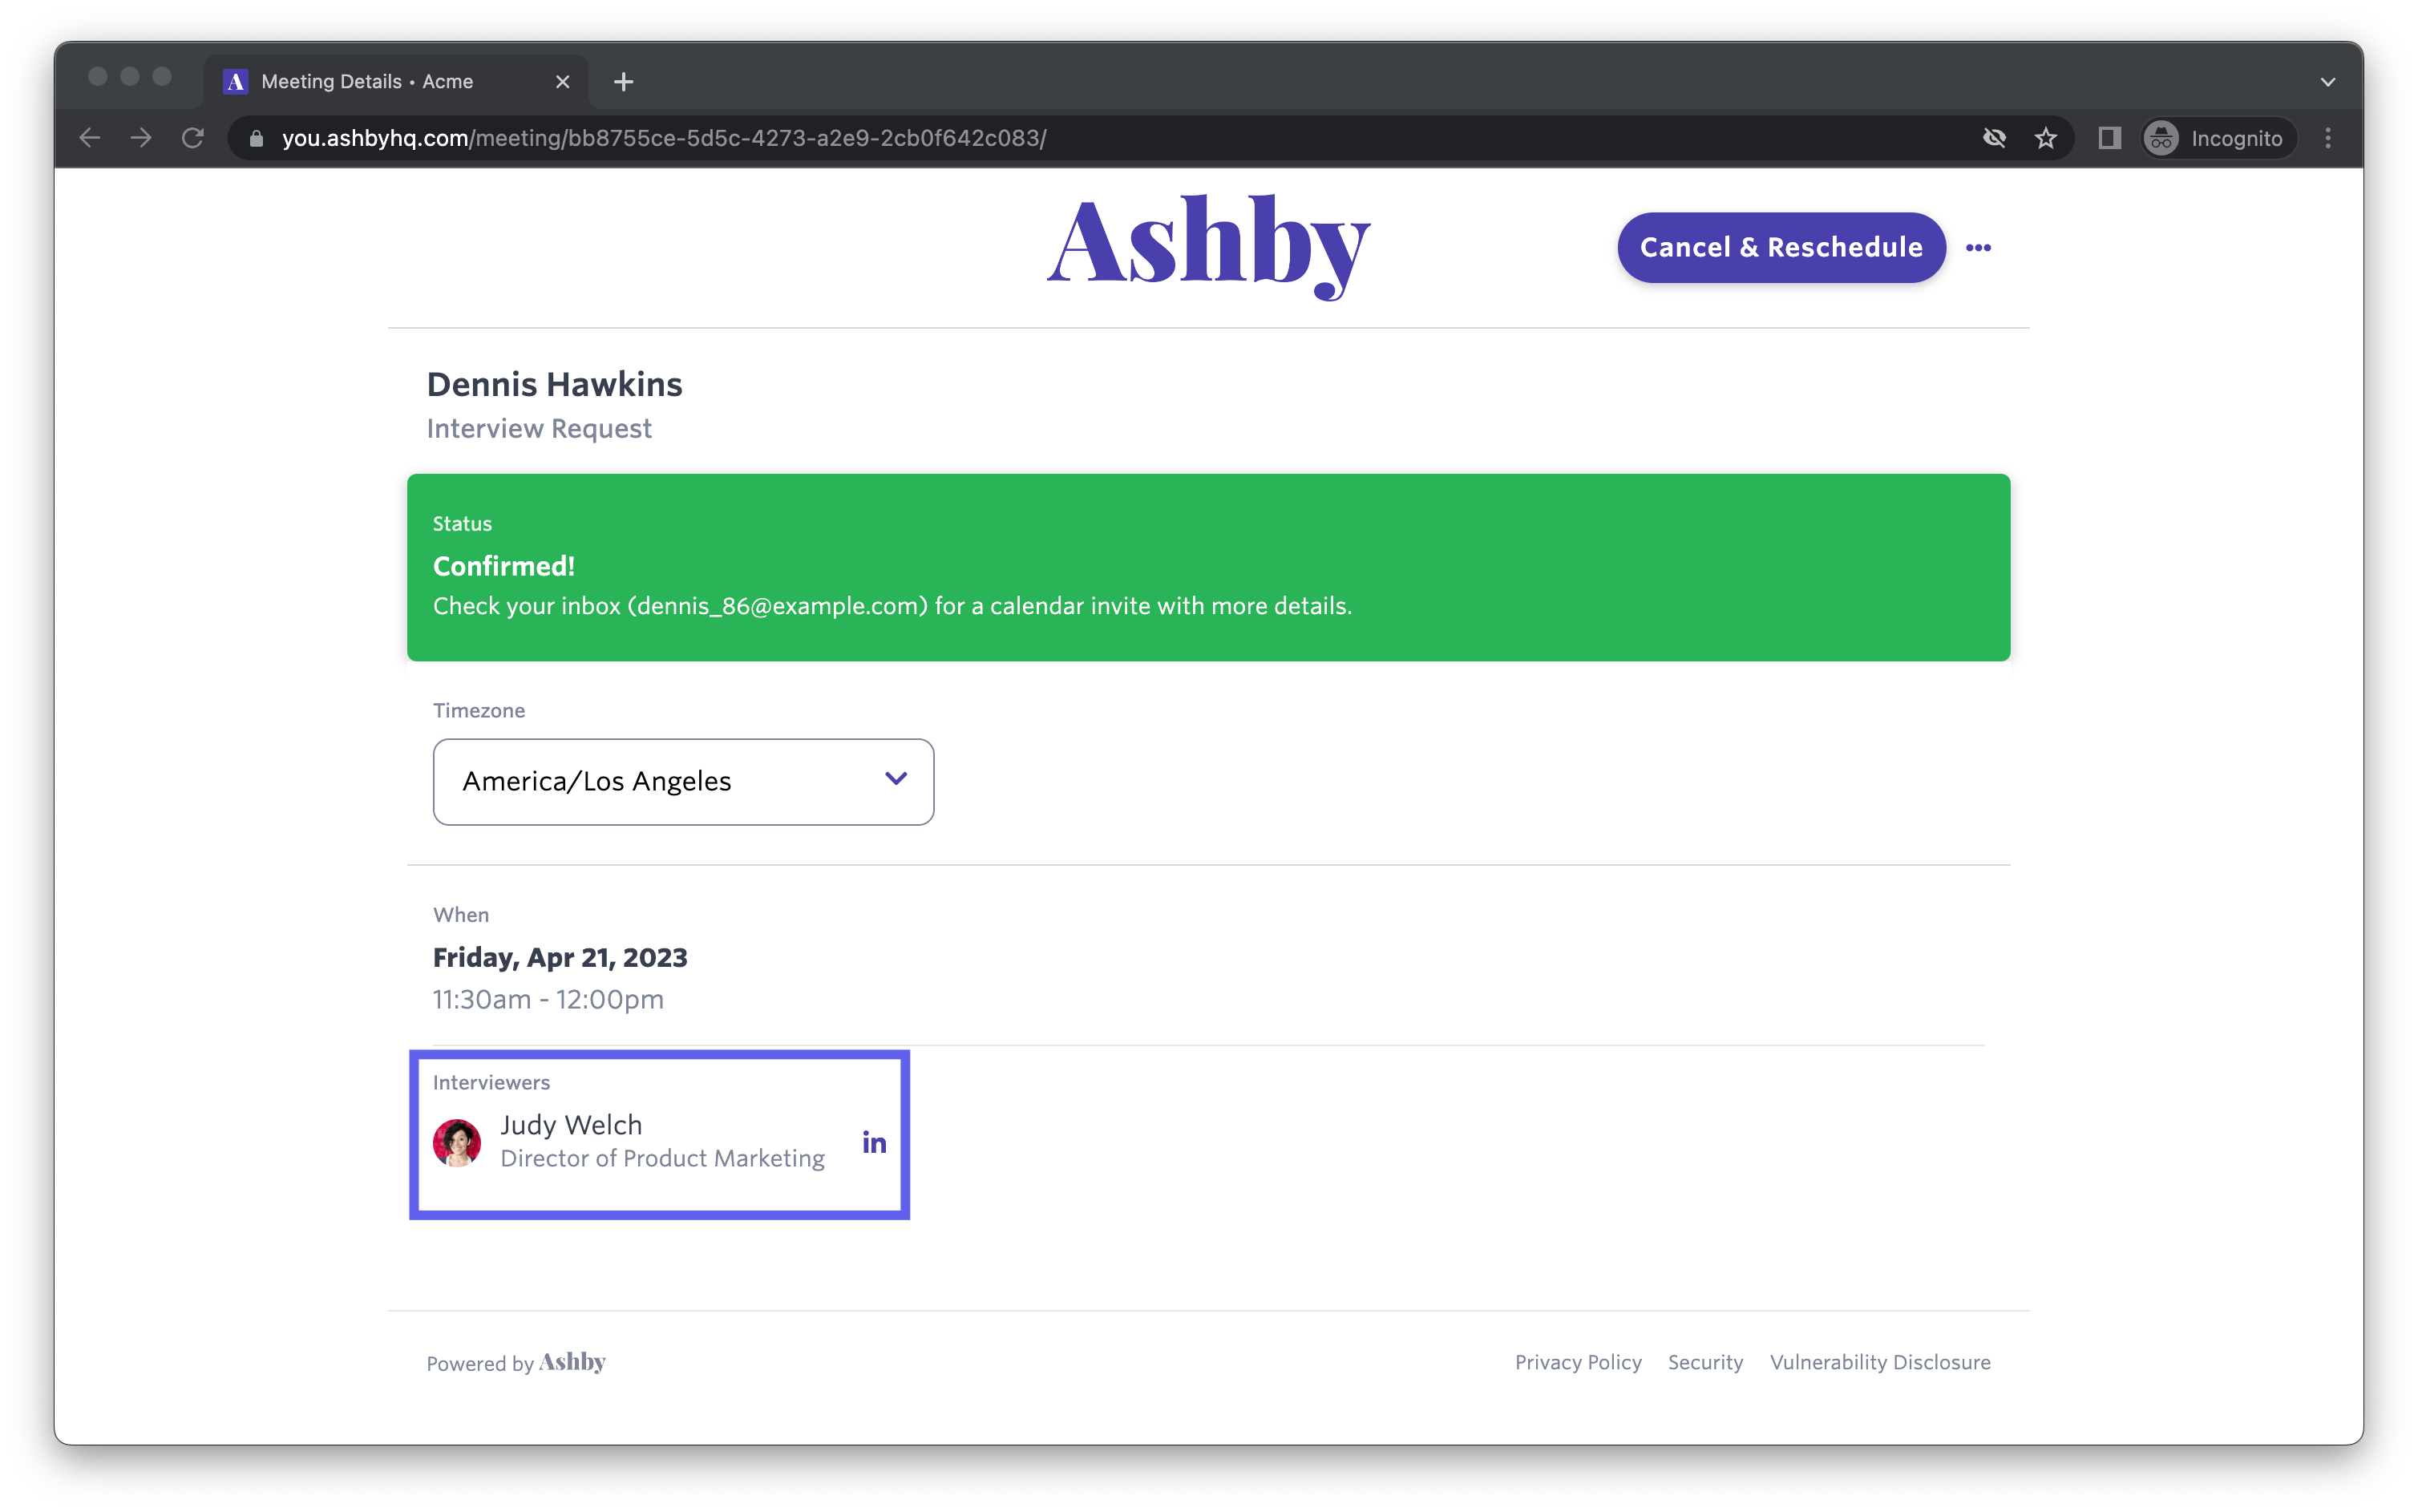Screen dimensions: 2418x1512
Task: Click Judy Welch's avatar photo
Action: pyautogui.click(x=457, y=1142)
